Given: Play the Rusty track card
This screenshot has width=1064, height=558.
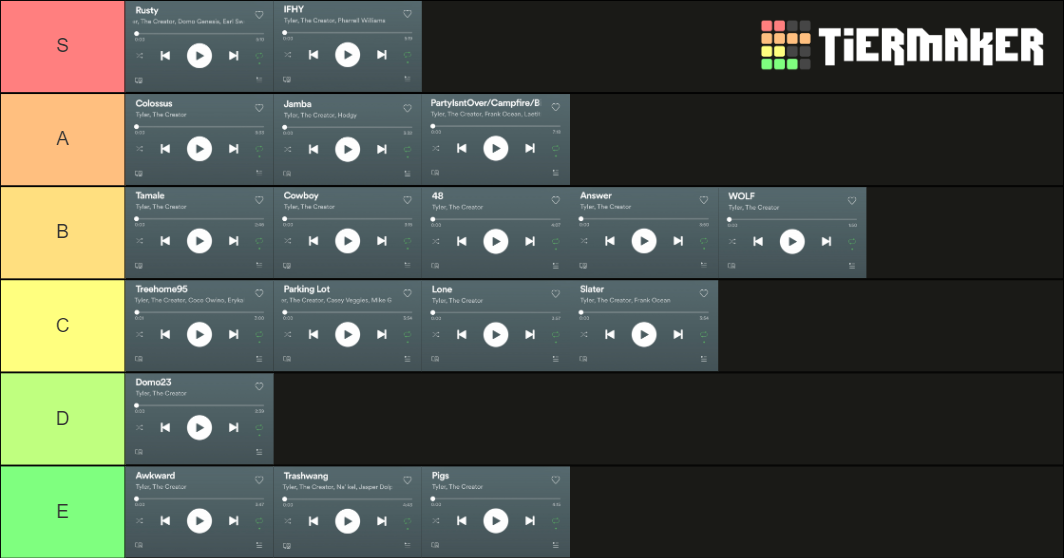Looking at the screenshot, I should [x=200, y=56].
